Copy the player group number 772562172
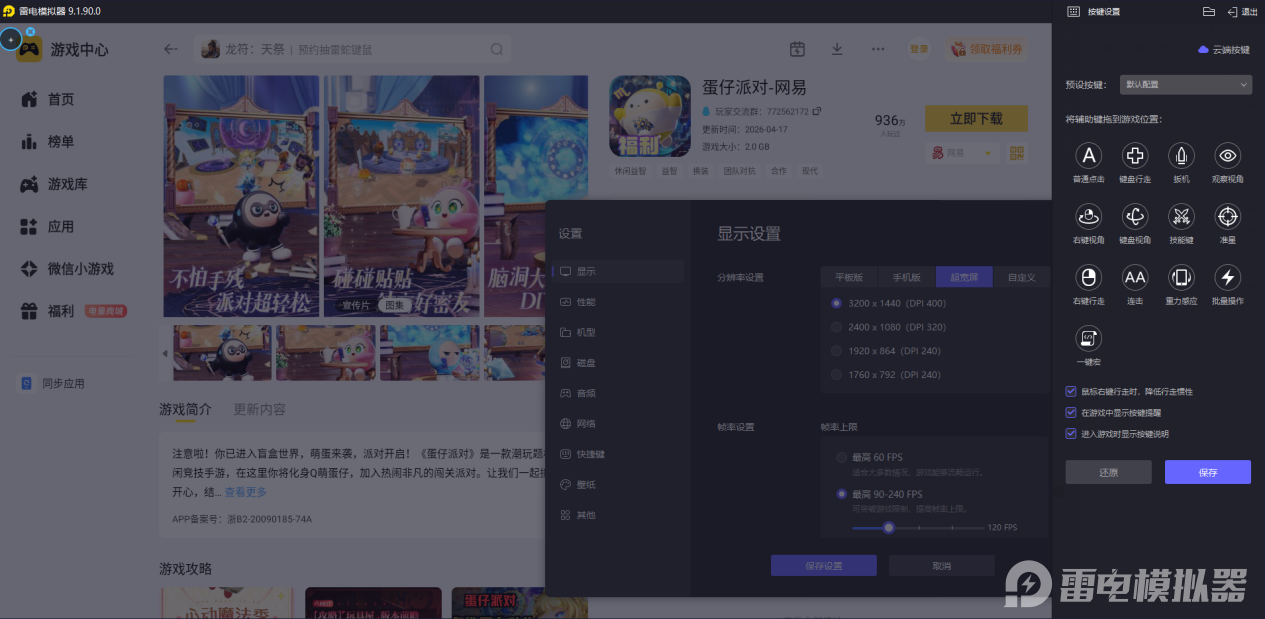Image resolution: width=1265 pixels, height=619 pixels. tap(817, 111)
